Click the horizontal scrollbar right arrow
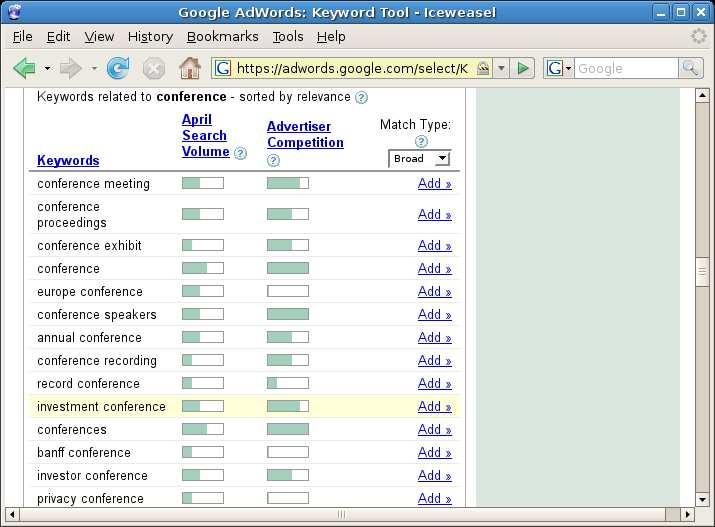This screenshot has width=715, height=527. (x=688, y=515)
